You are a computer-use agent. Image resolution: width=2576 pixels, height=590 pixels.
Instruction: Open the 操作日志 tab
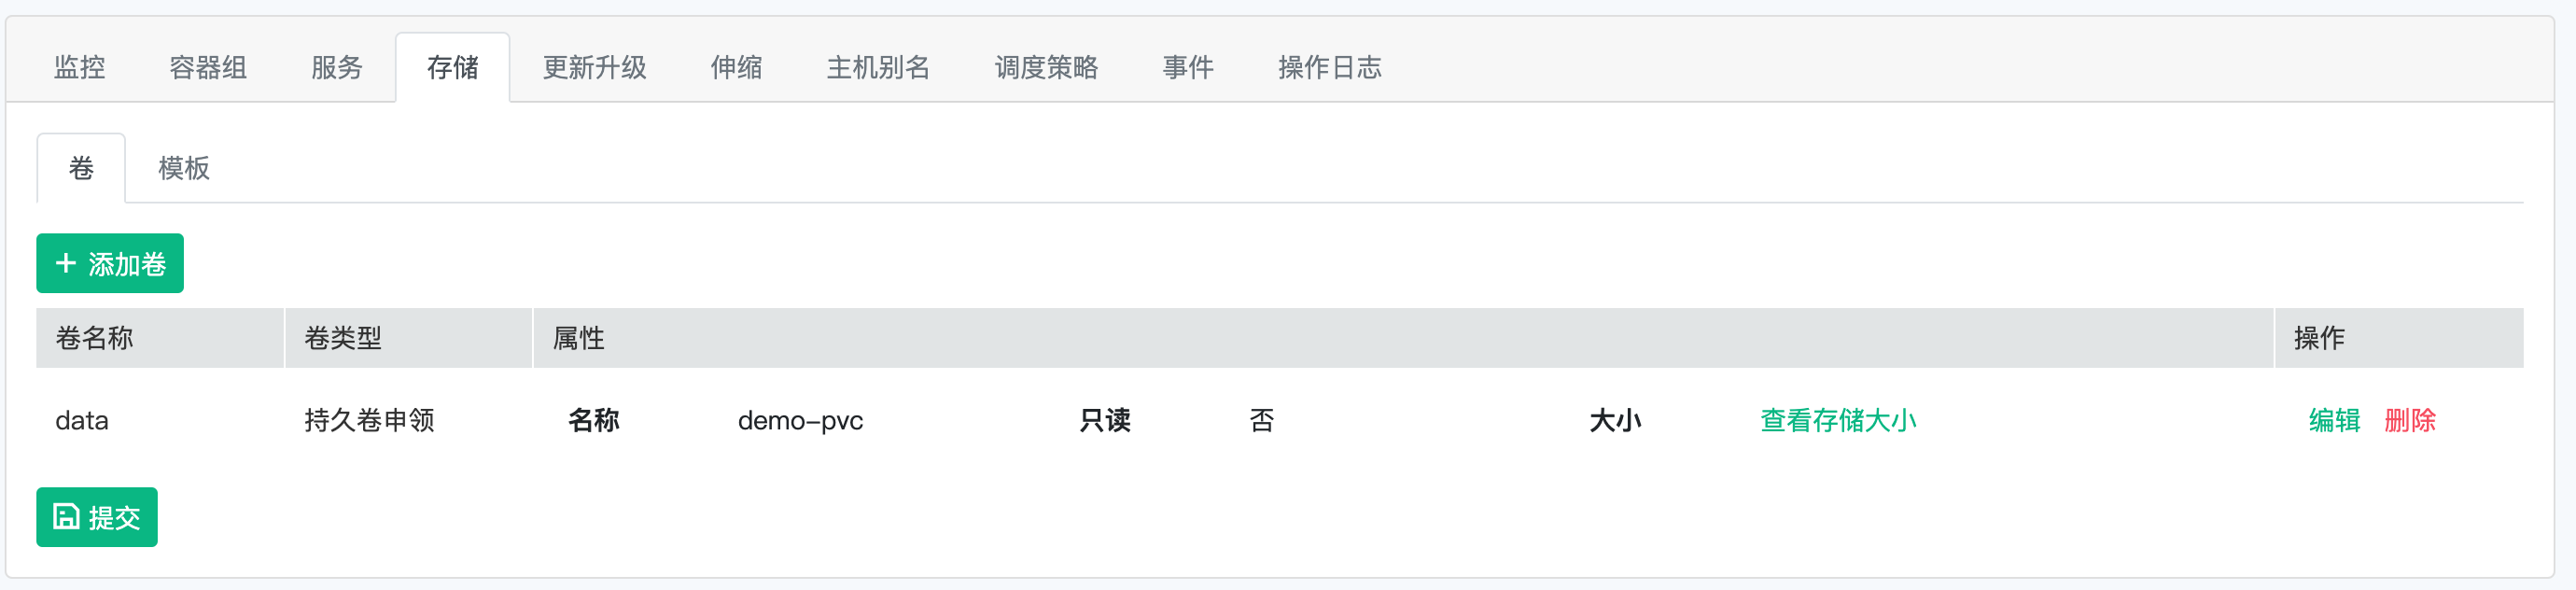pyautogui.click(x=1331, y=67)
